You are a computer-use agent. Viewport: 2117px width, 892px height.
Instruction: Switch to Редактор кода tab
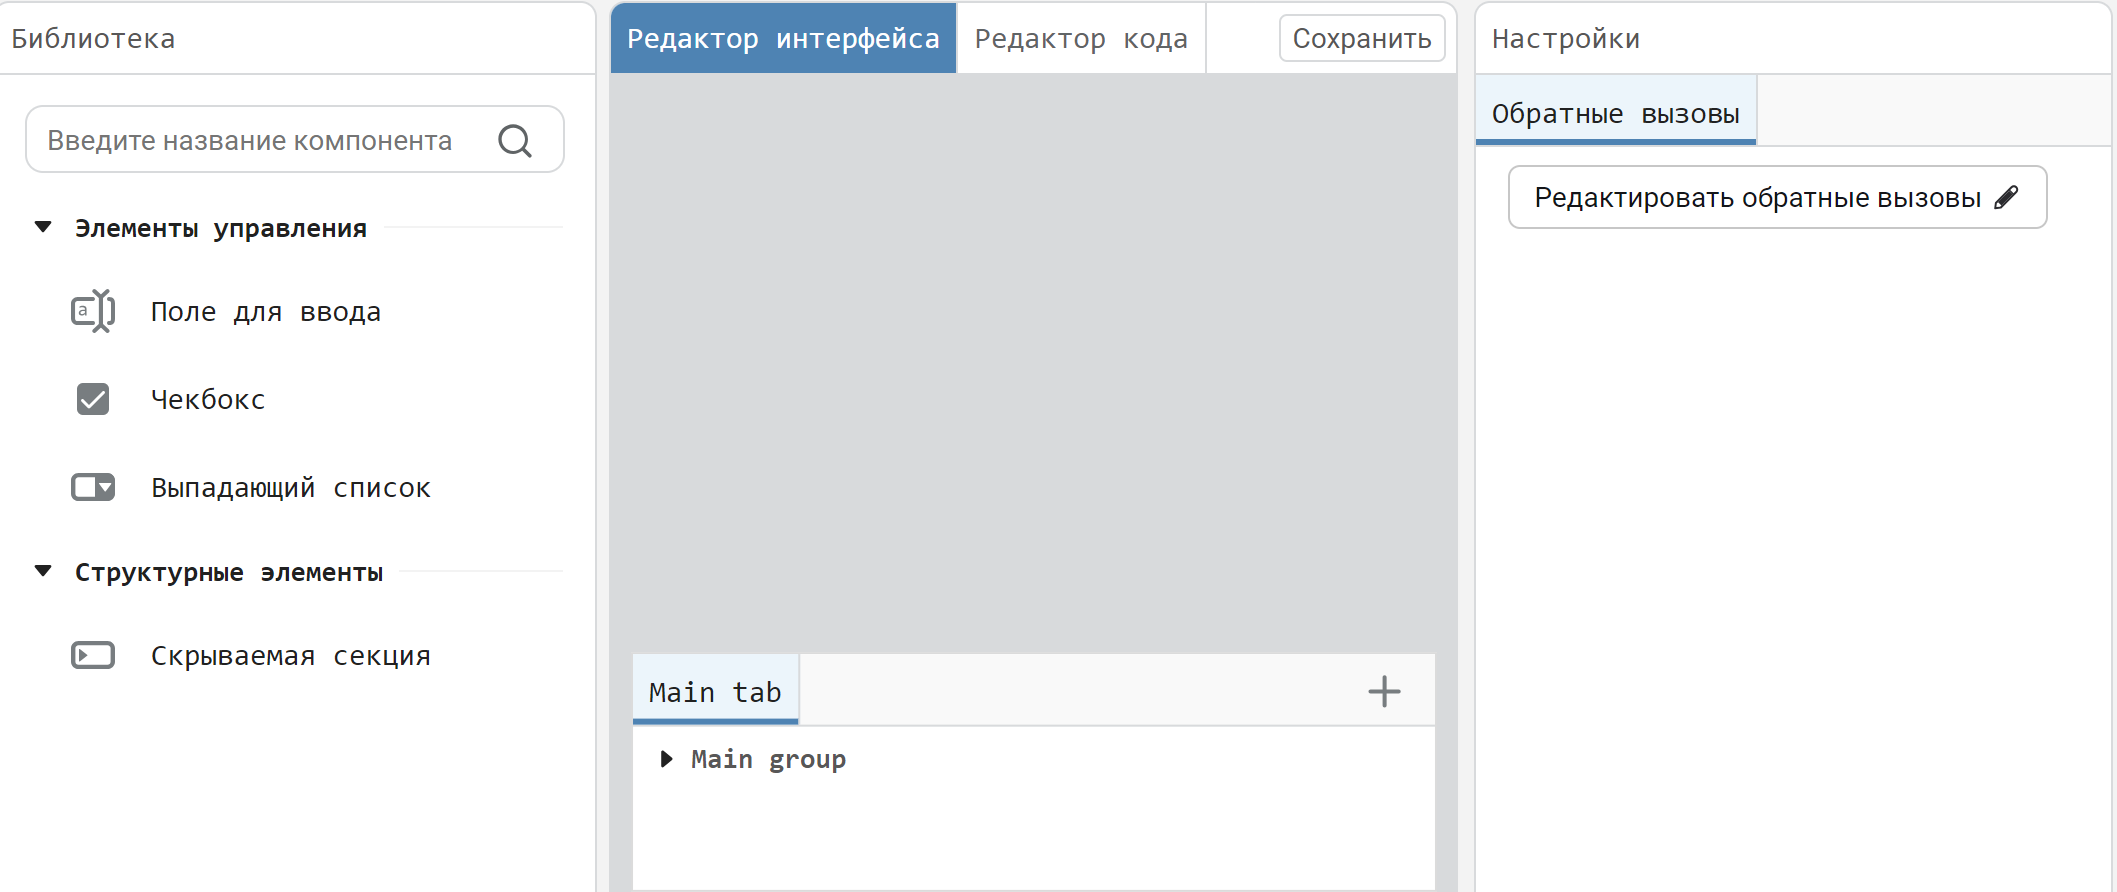(1081, 38)
